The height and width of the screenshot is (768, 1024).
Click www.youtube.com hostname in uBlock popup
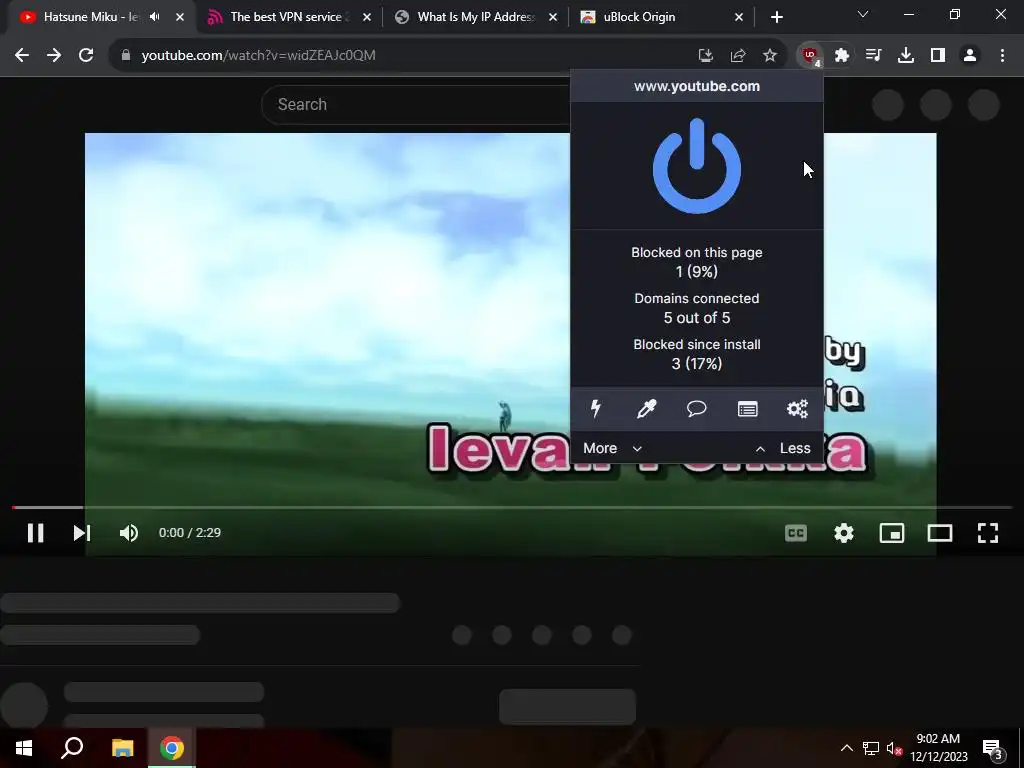point(697,86)
